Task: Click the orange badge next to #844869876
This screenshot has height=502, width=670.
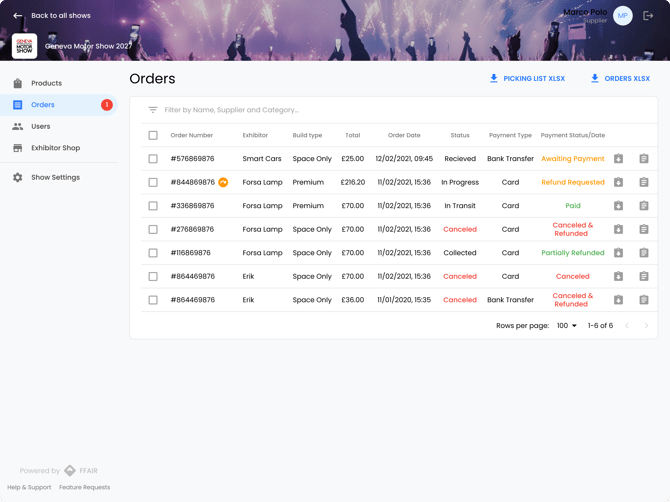Action: 223,182
